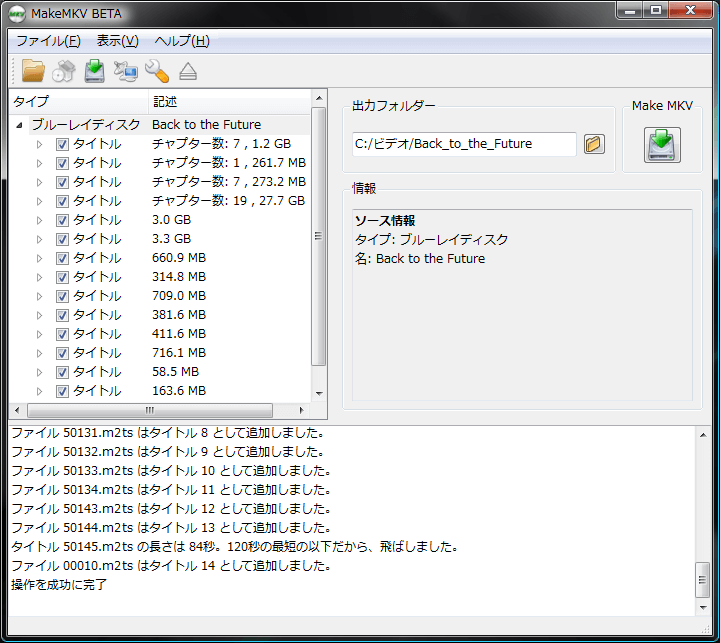Click the log panel scrollbar thumb
The width and height of the screenshot is (720, 643).
point(703,580)
